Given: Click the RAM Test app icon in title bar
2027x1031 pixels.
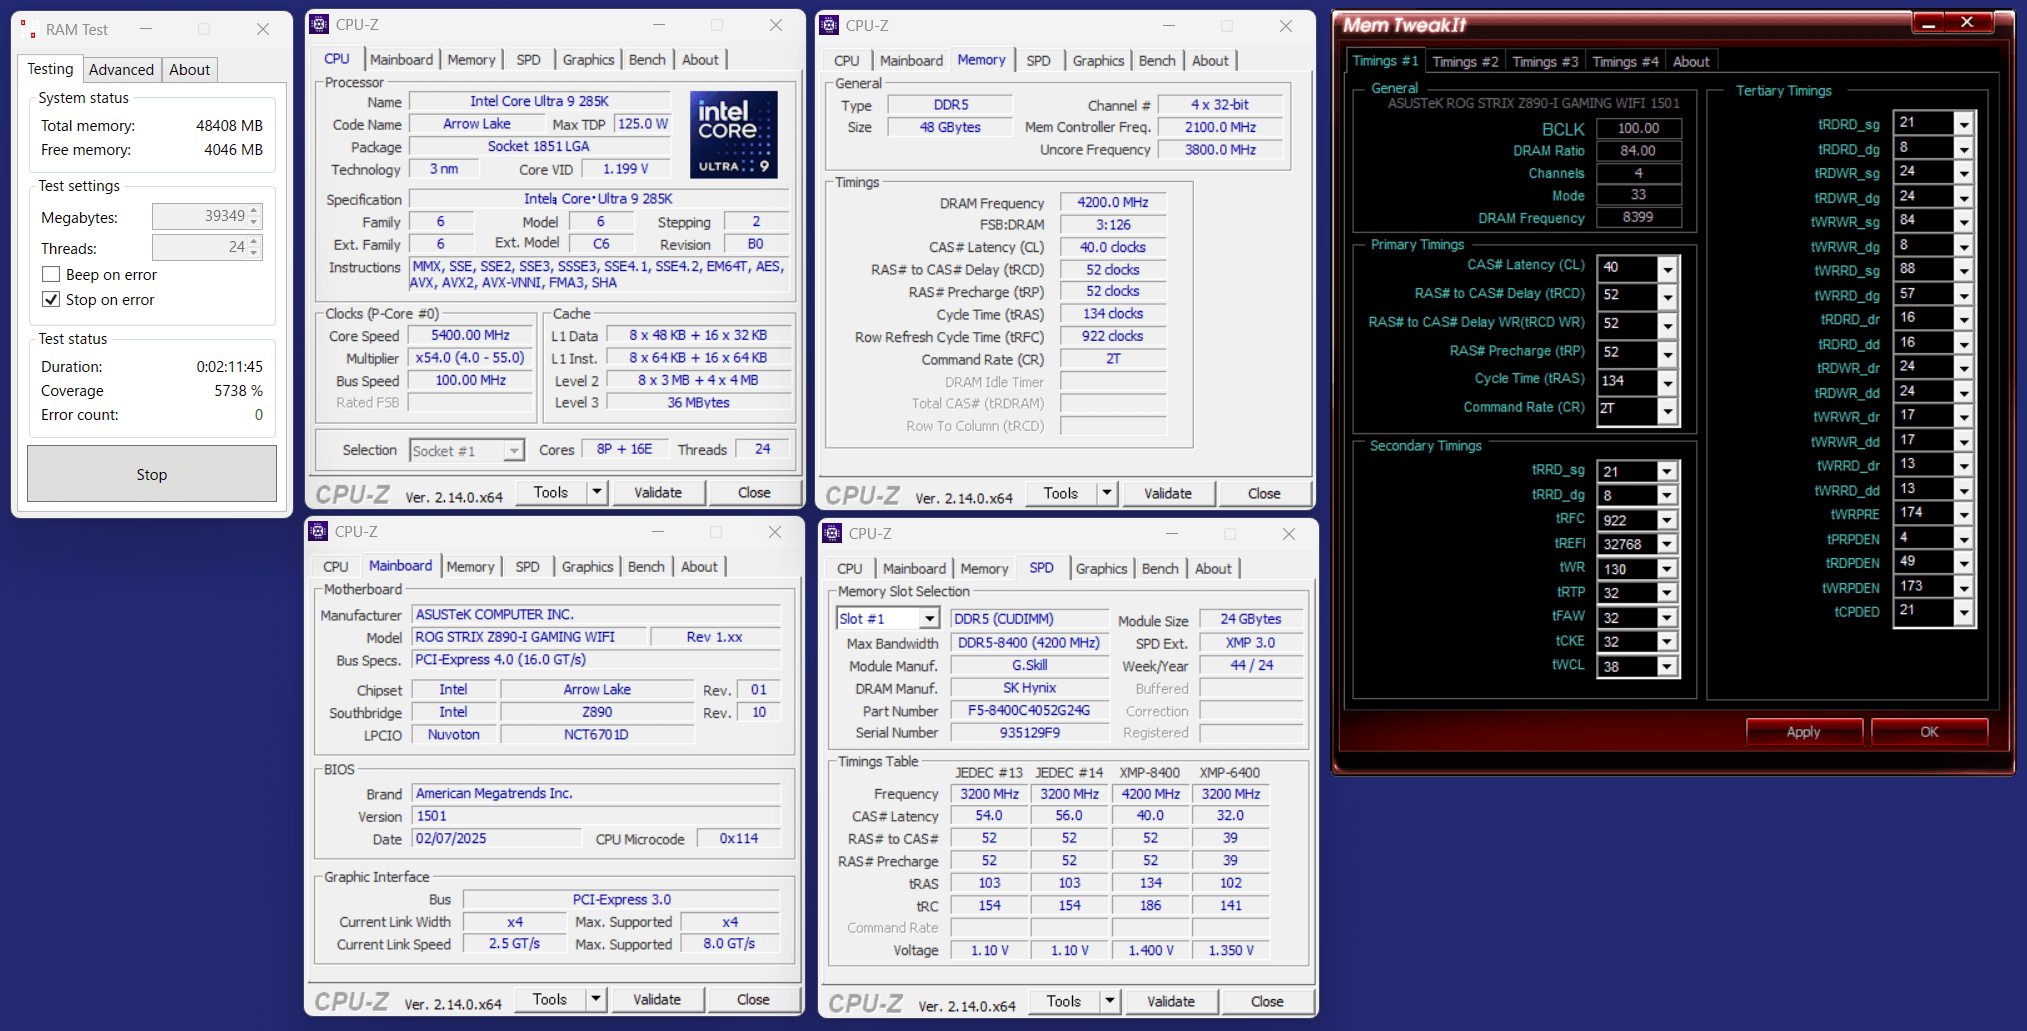Looking at the screenshot, I should click(28, 30).
